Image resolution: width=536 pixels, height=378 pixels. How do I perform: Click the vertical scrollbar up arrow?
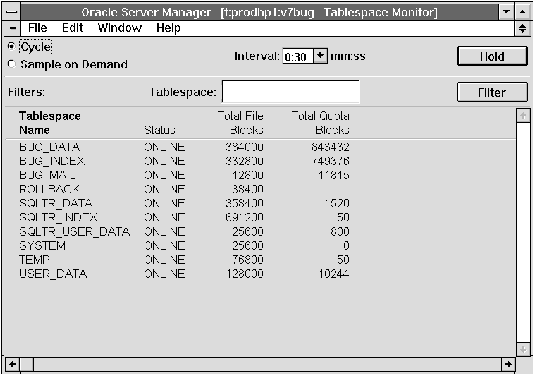pos(523,116)
